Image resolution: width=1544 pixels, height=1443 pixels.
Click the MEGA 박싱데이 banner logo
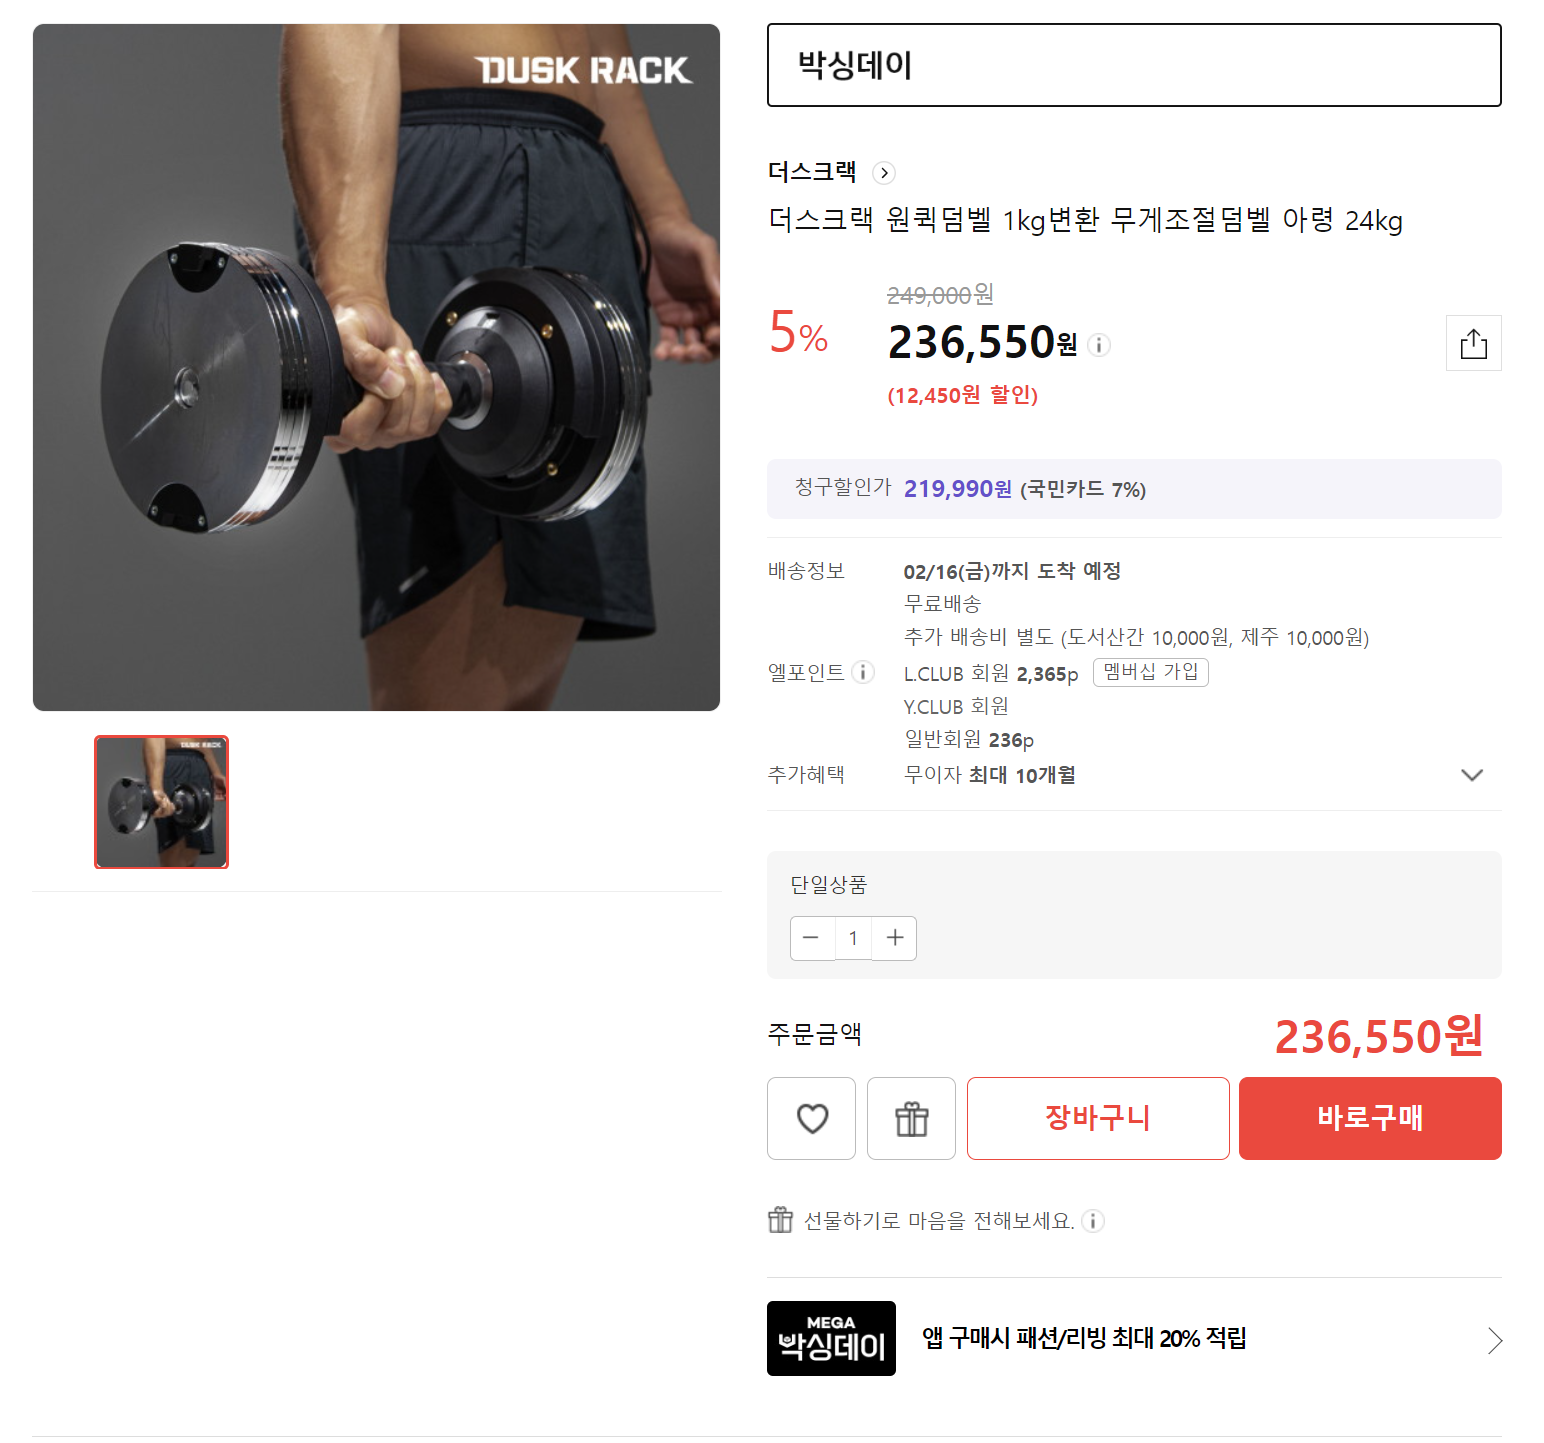click(831, 1338)
